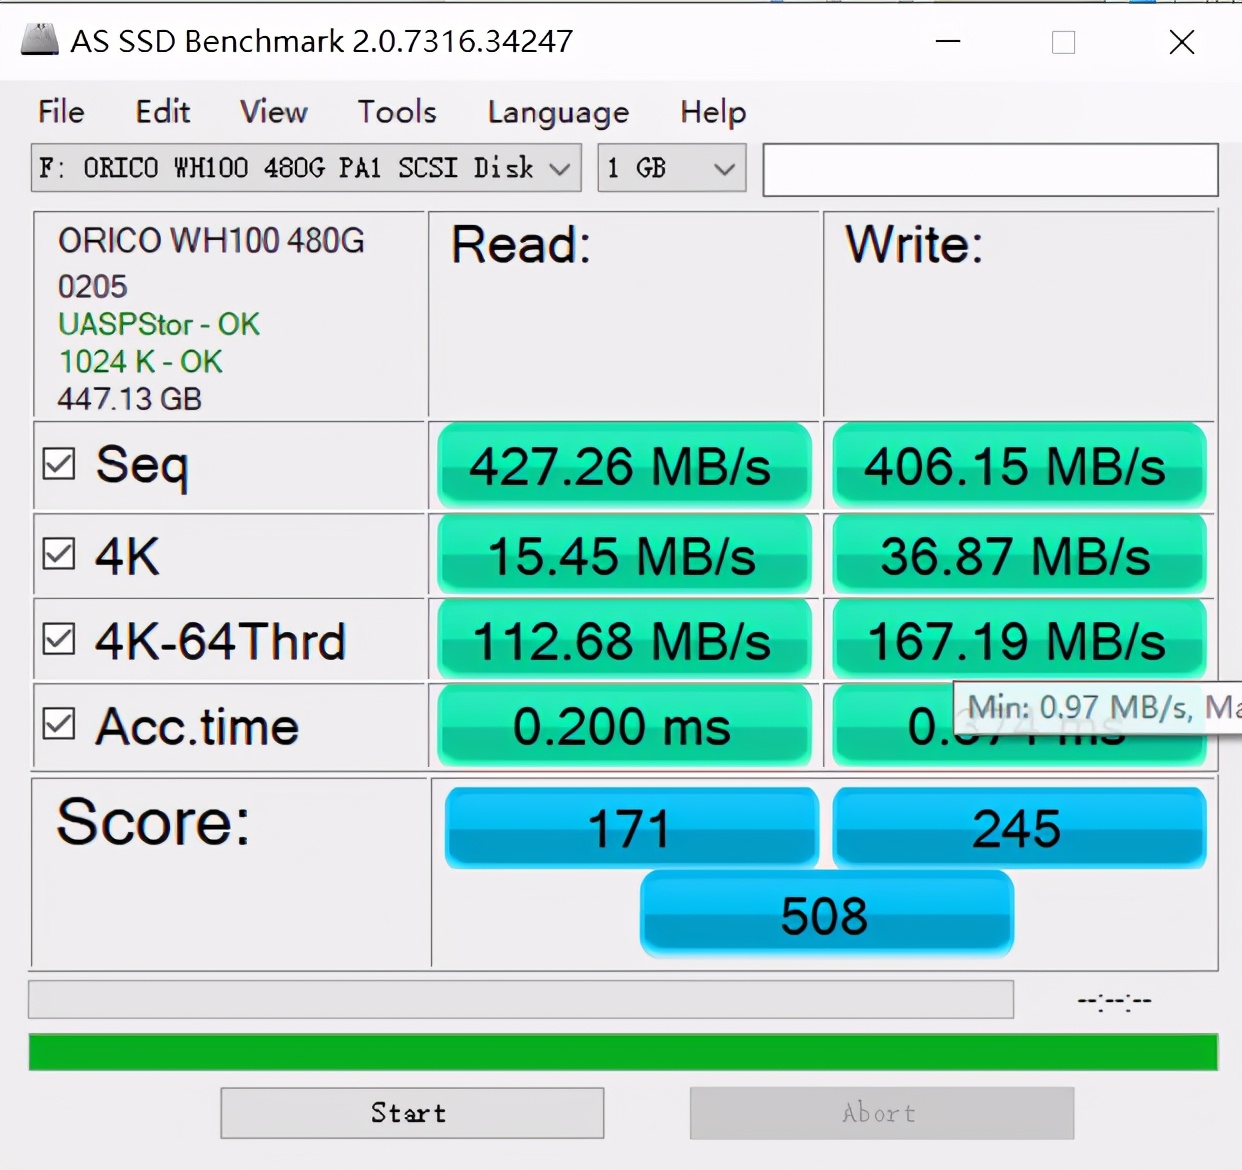Minimize the AS SSD Benchmark window
1242x1170 pixels.
pyautogui.click(x=948, y=42)
